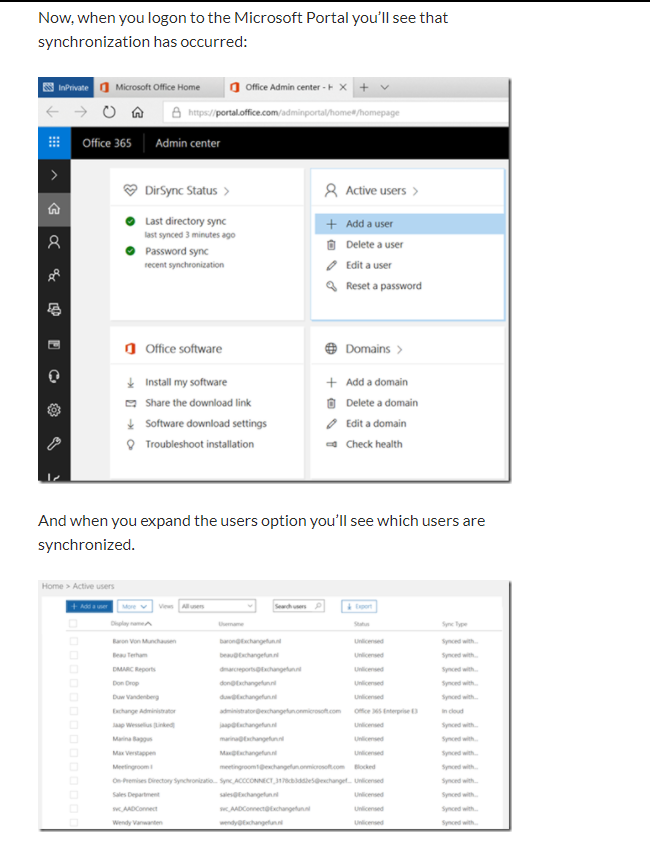Viewport: 650px width, 854px height.
Task: Refresh the portal page
Action: pyautogui.click(x=109, y=112)
